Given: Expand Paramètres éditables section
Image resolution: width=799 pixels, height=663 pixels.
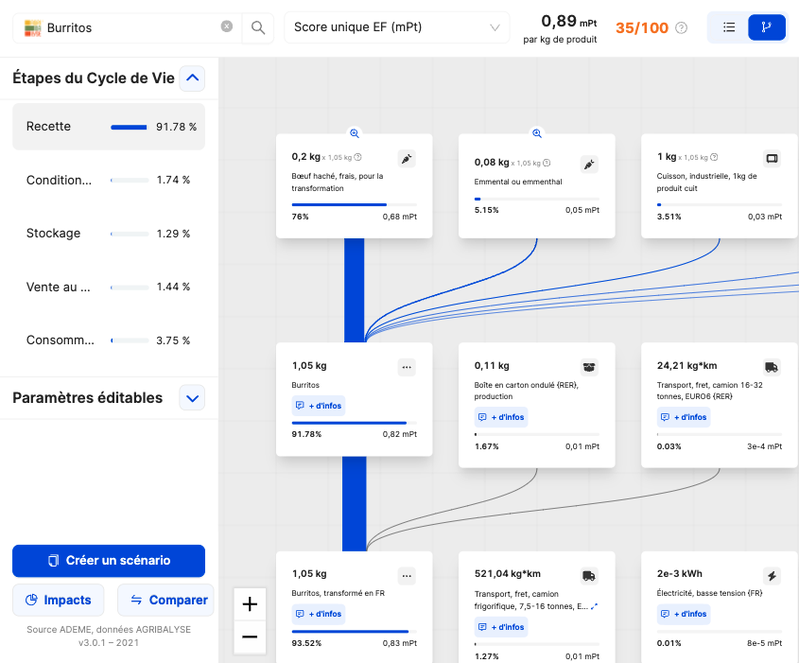Looking at the screenshot, I should 193,398.
